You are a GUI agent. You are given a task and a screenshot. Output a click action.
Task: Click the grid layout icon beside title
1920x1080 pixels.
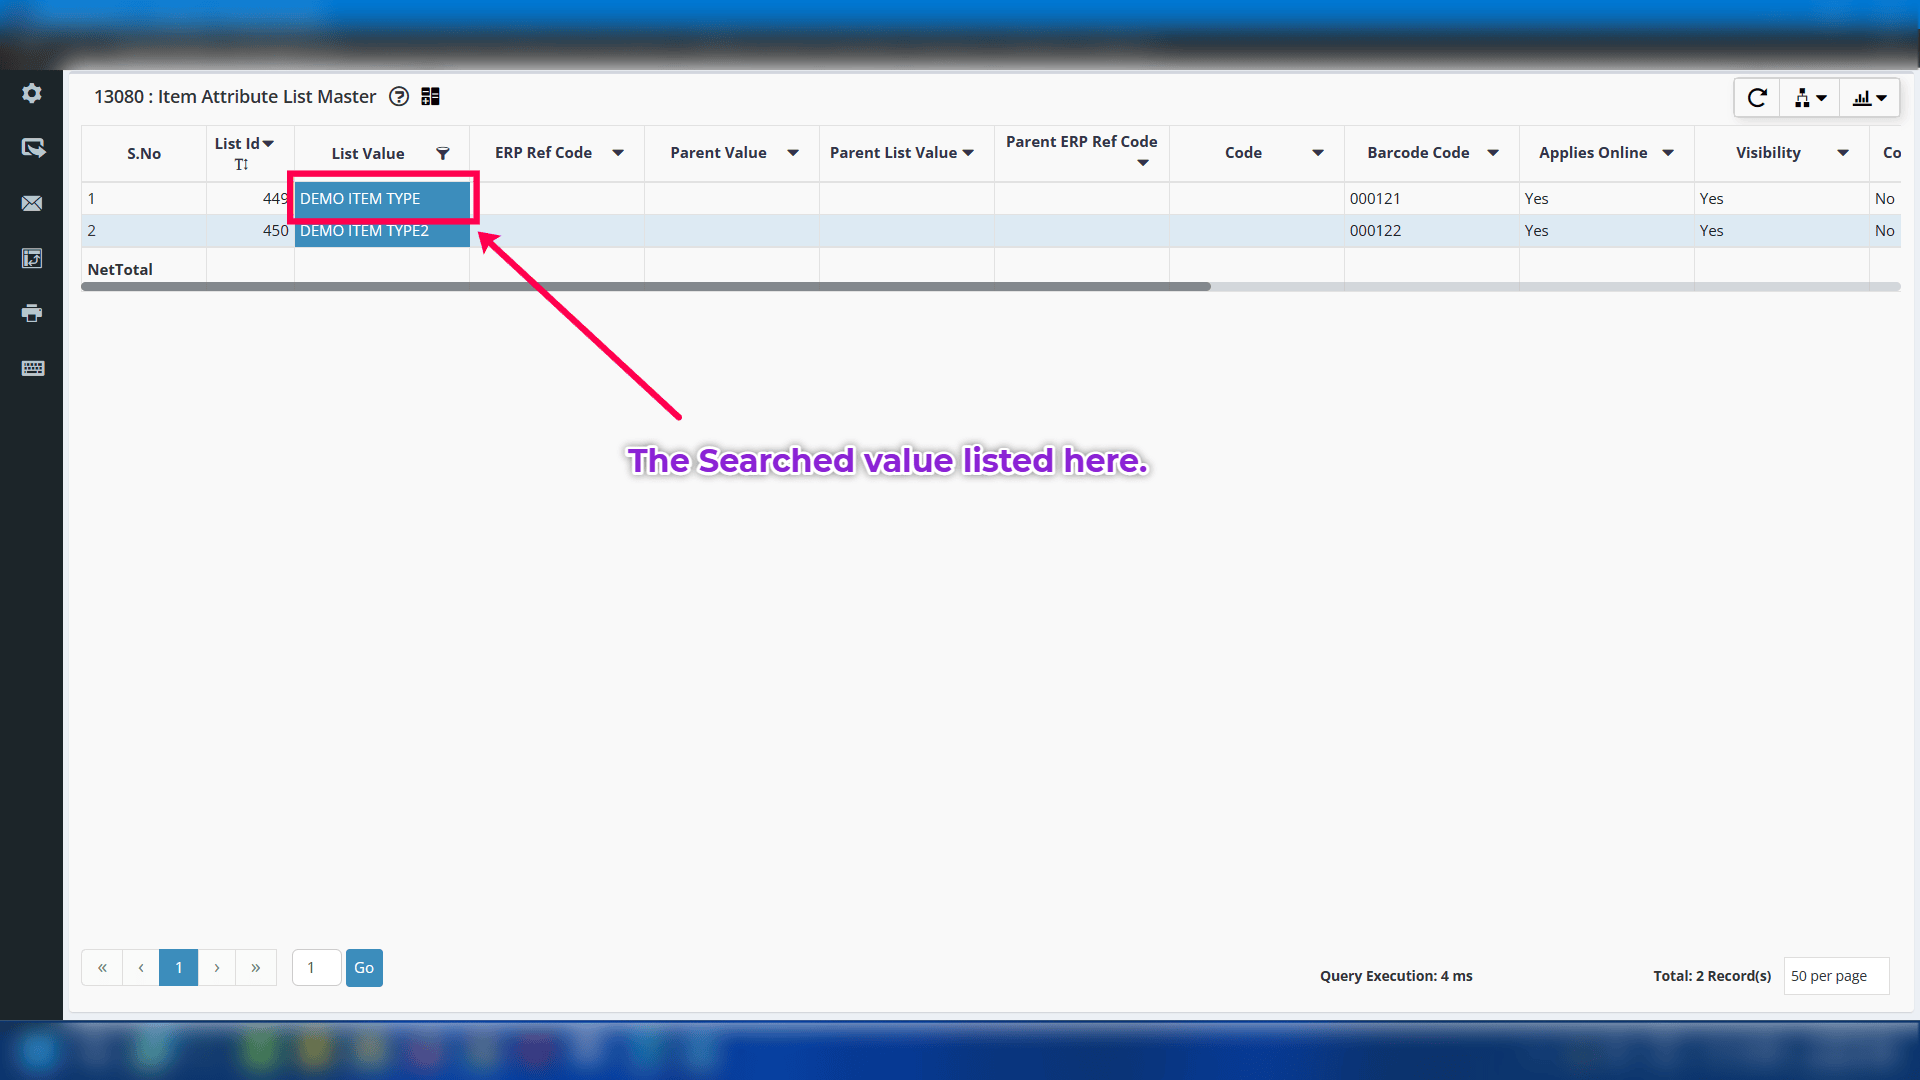[430, 97]
